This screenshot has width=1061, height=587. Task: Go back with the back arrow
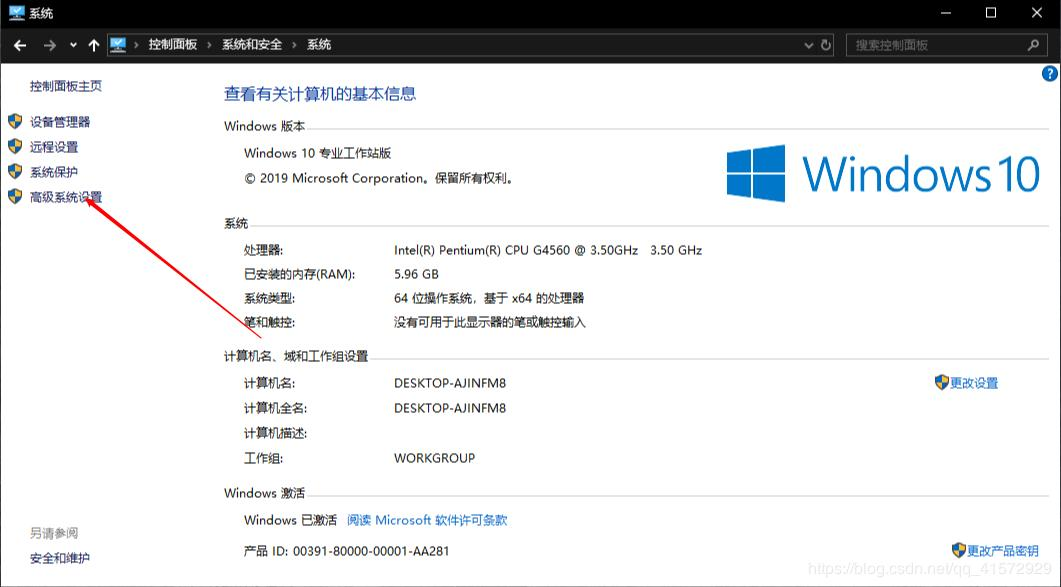coord(20,45)
